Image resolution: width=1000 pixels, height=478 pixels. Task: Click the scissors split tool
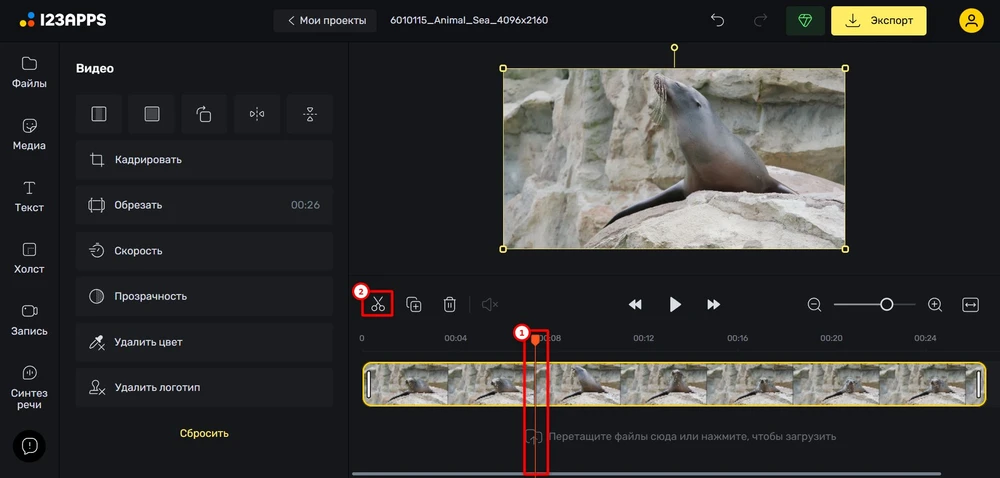pyautogui.click(x=378, y=304)
